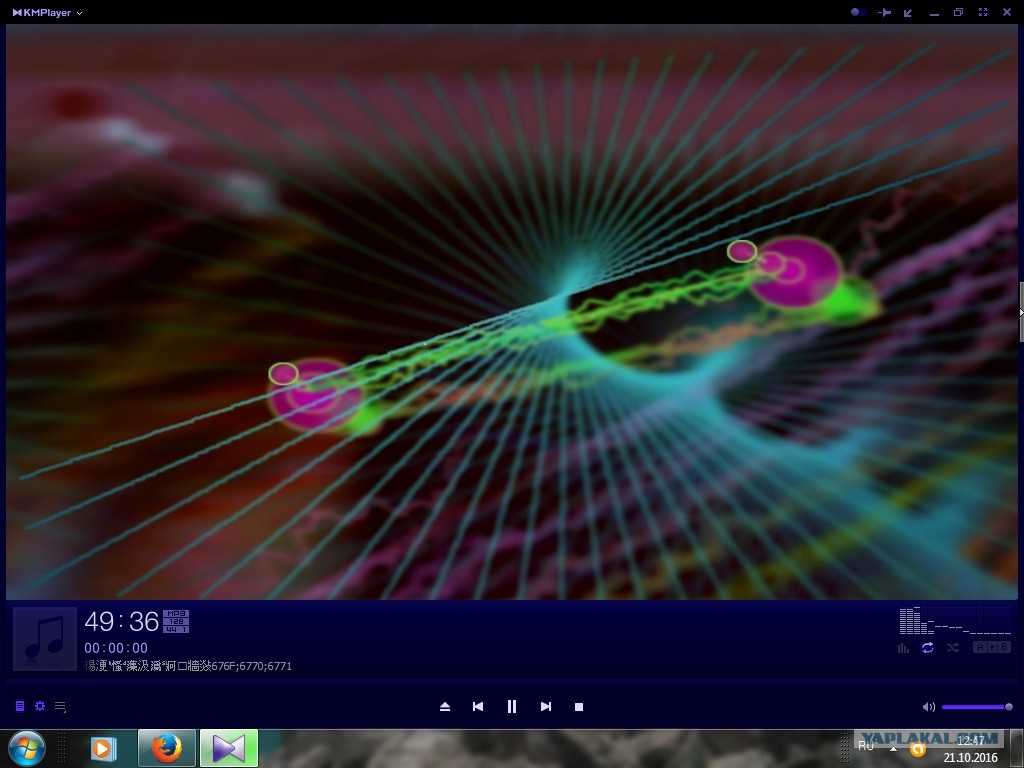Switch to Firefox in the taskbar
Screen dimensions: 1024x768
click(x=167, y=748)
